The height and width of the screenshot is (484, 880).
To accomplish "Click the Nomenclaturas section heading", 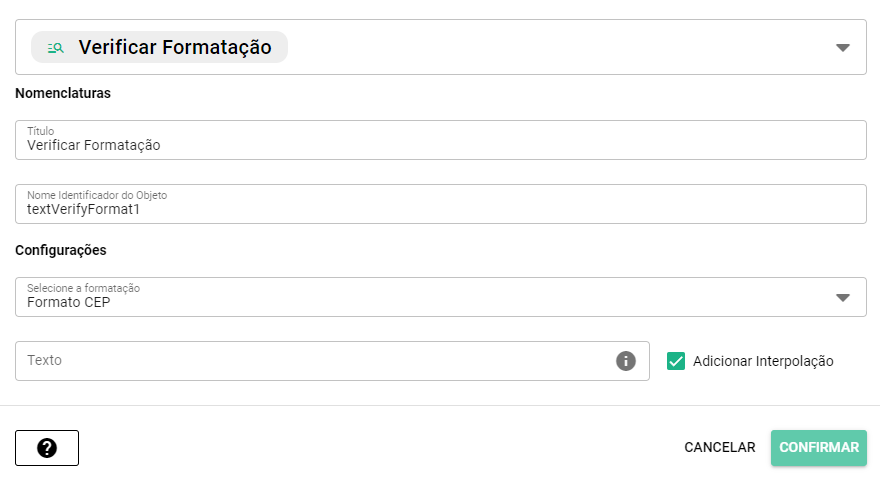I will click(63, 94).
